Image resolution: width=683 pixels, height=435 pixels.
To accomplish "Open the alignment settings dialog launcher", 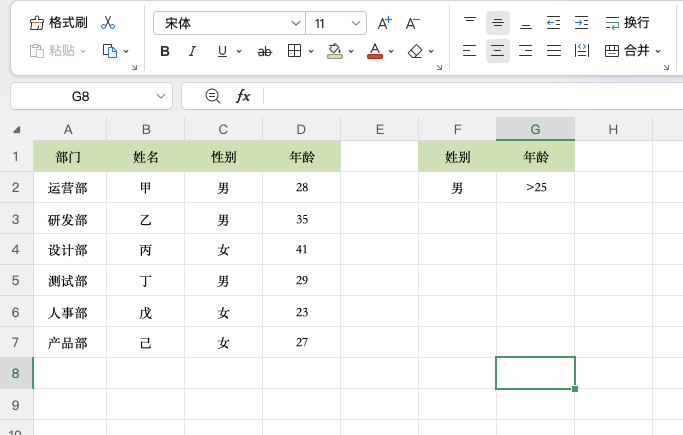I will pos(666,67).
